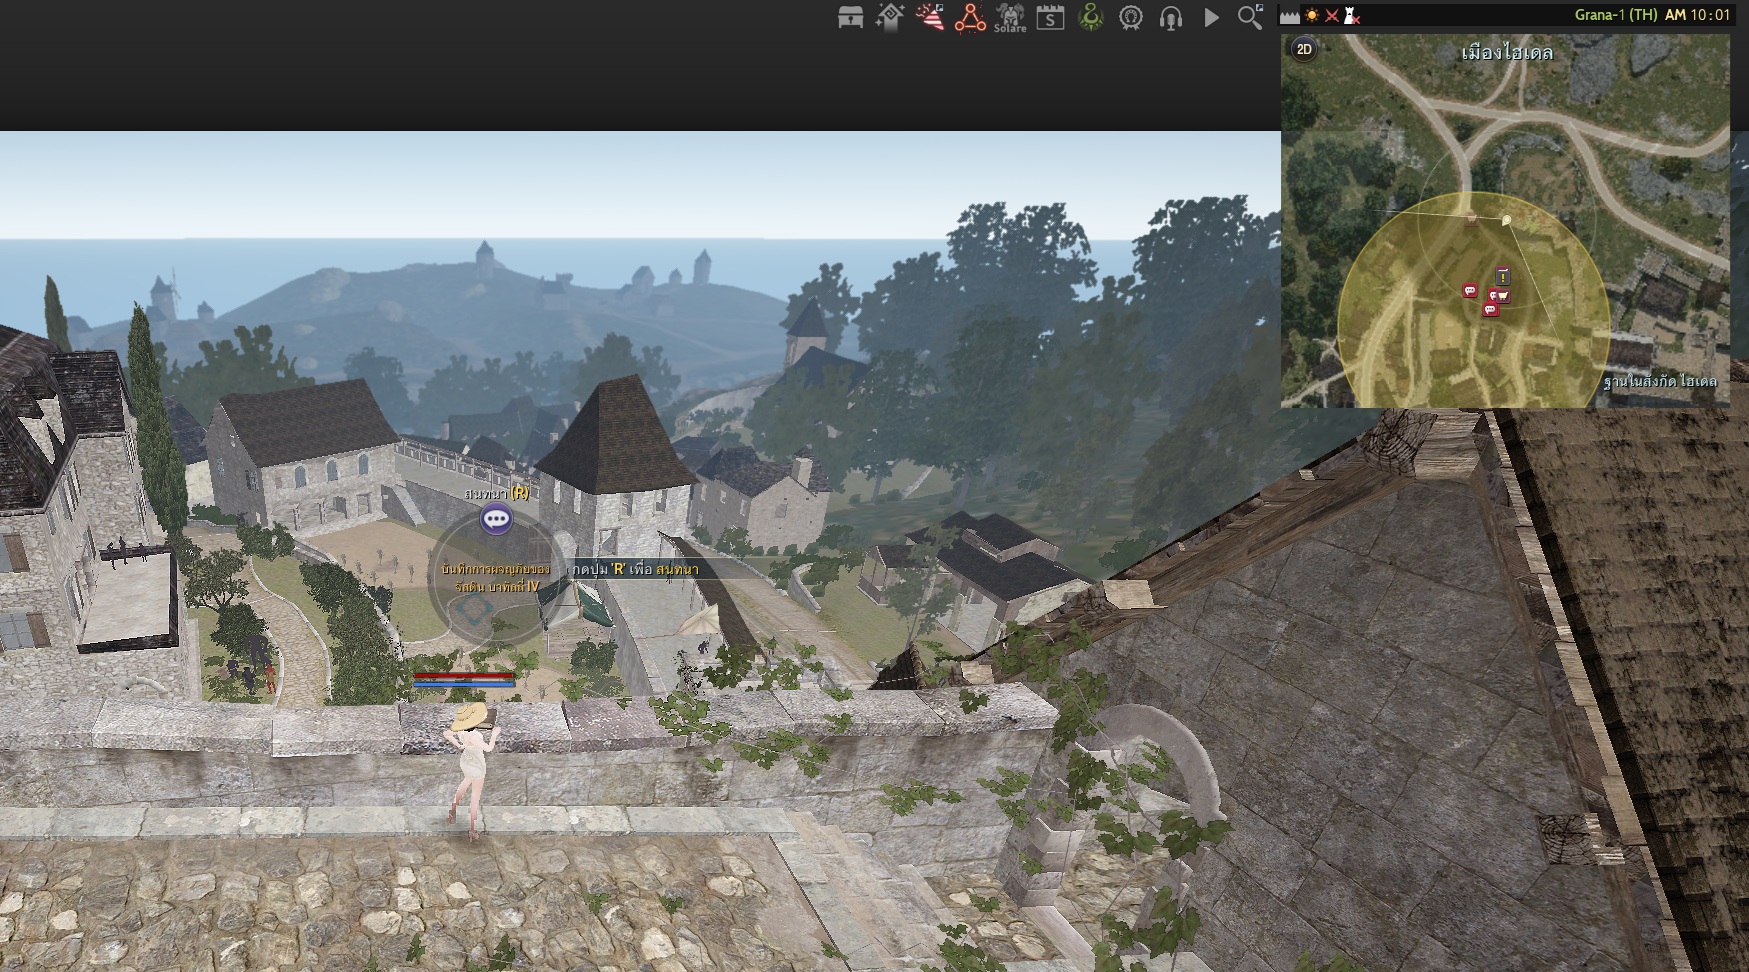Click the castle silhouette status icon
The width and height of the screenshot is (1749, 972).
[1290, 15]
